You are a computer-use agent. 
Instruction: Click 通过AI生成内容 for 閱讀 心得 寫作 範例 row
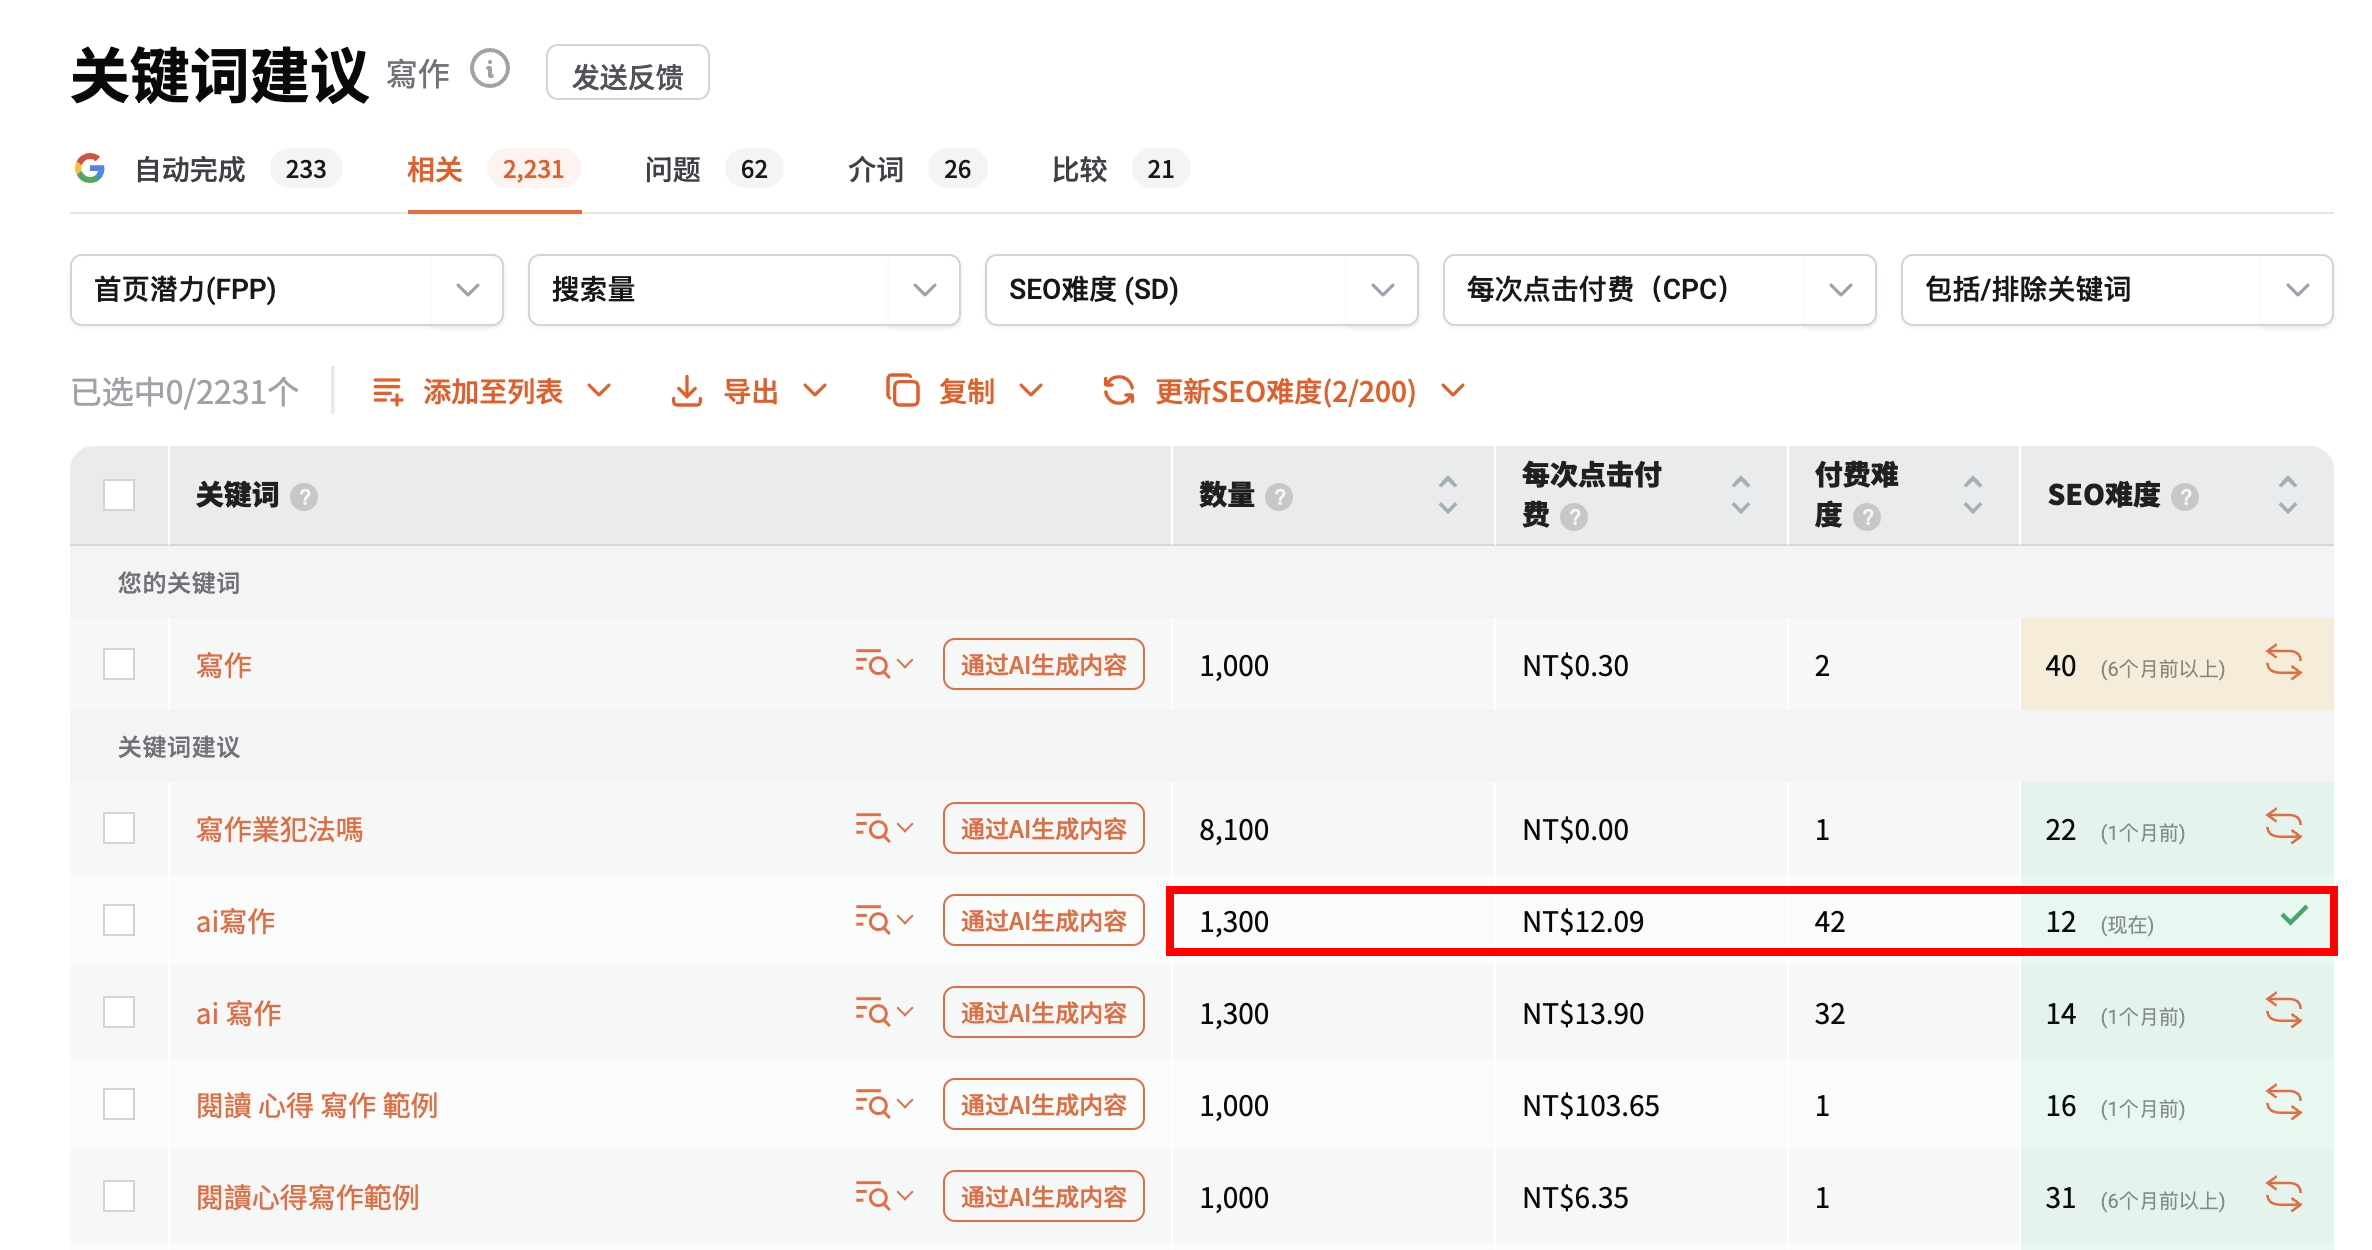1043,1104
